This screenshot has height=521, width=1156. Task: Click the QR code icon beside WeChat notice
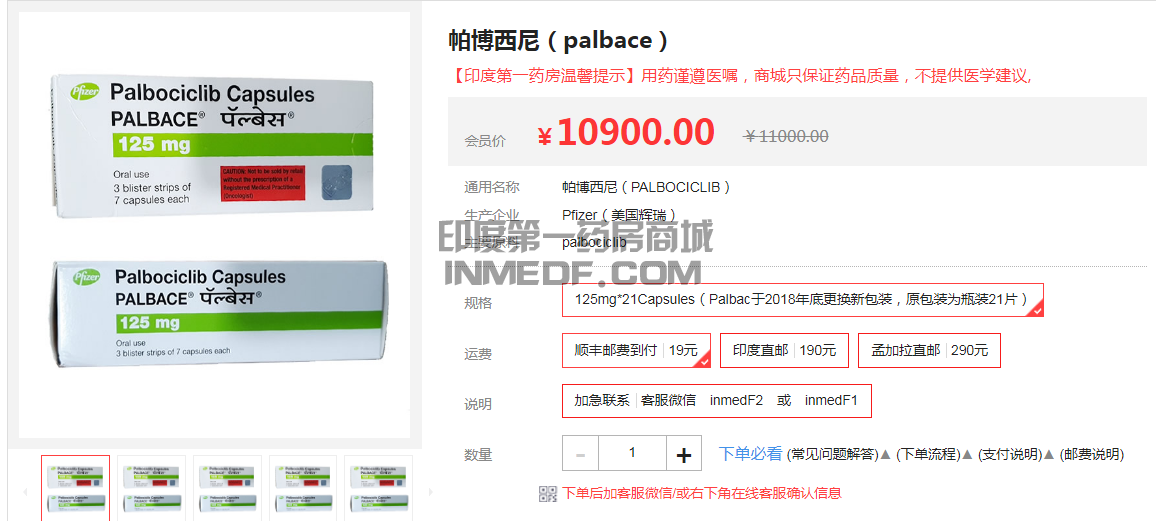click(x=547, y=494)
